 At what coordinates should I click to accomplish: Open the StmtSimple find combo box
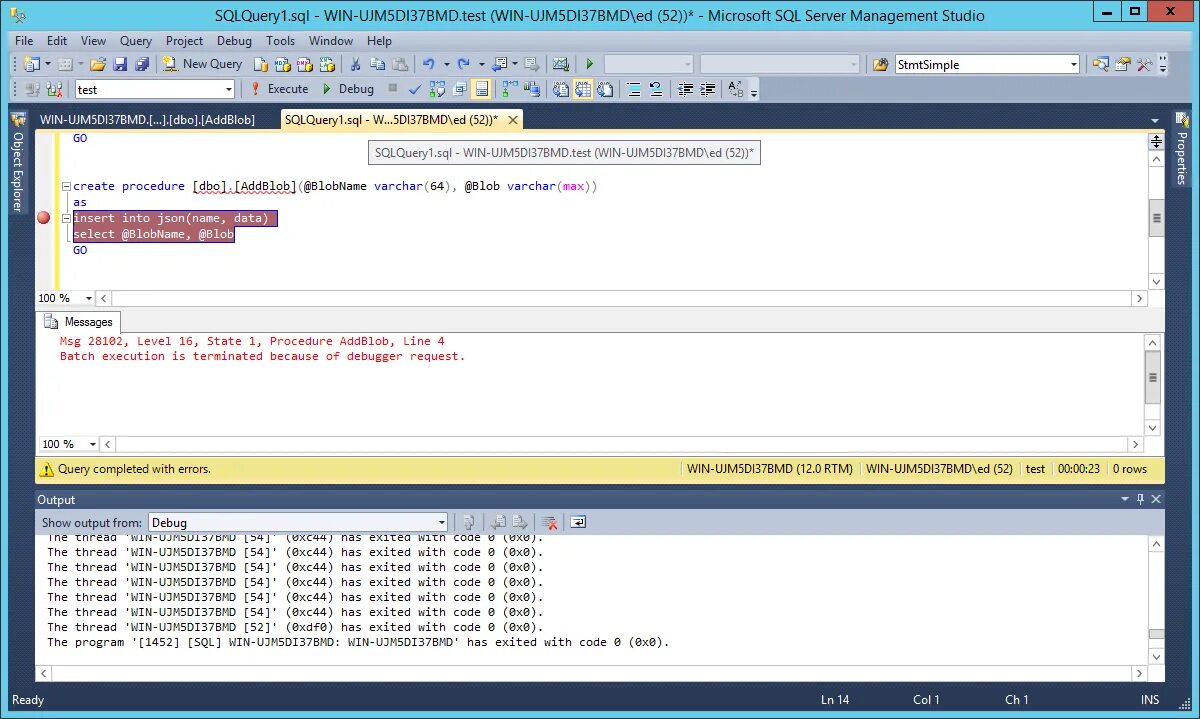coord(987,64)
